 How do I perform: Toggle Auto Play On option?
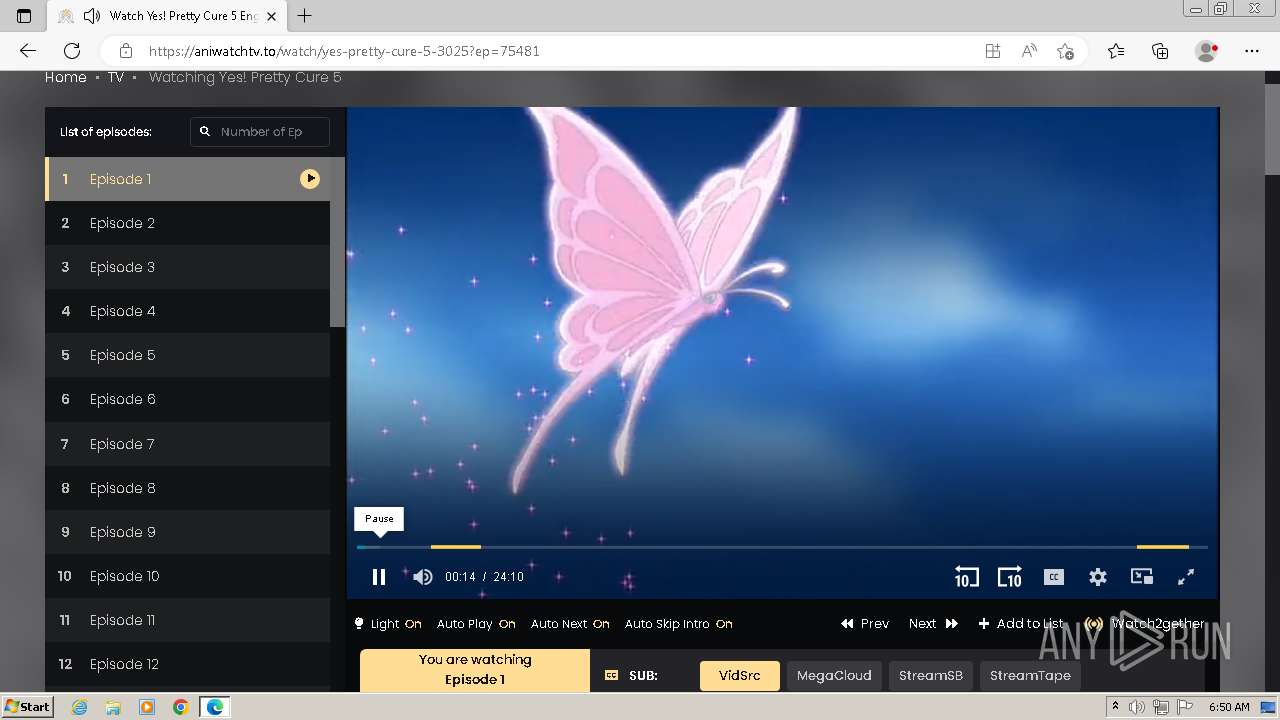coord(476,624)
